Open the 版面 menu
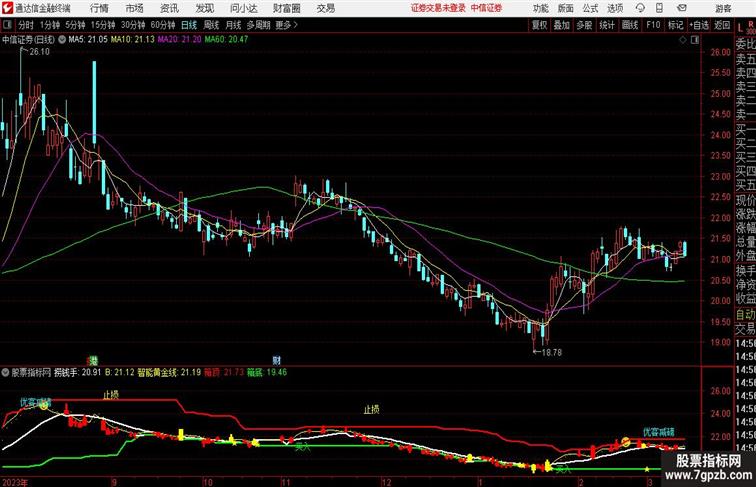756x487 pixels. click(x=566, y=8)
